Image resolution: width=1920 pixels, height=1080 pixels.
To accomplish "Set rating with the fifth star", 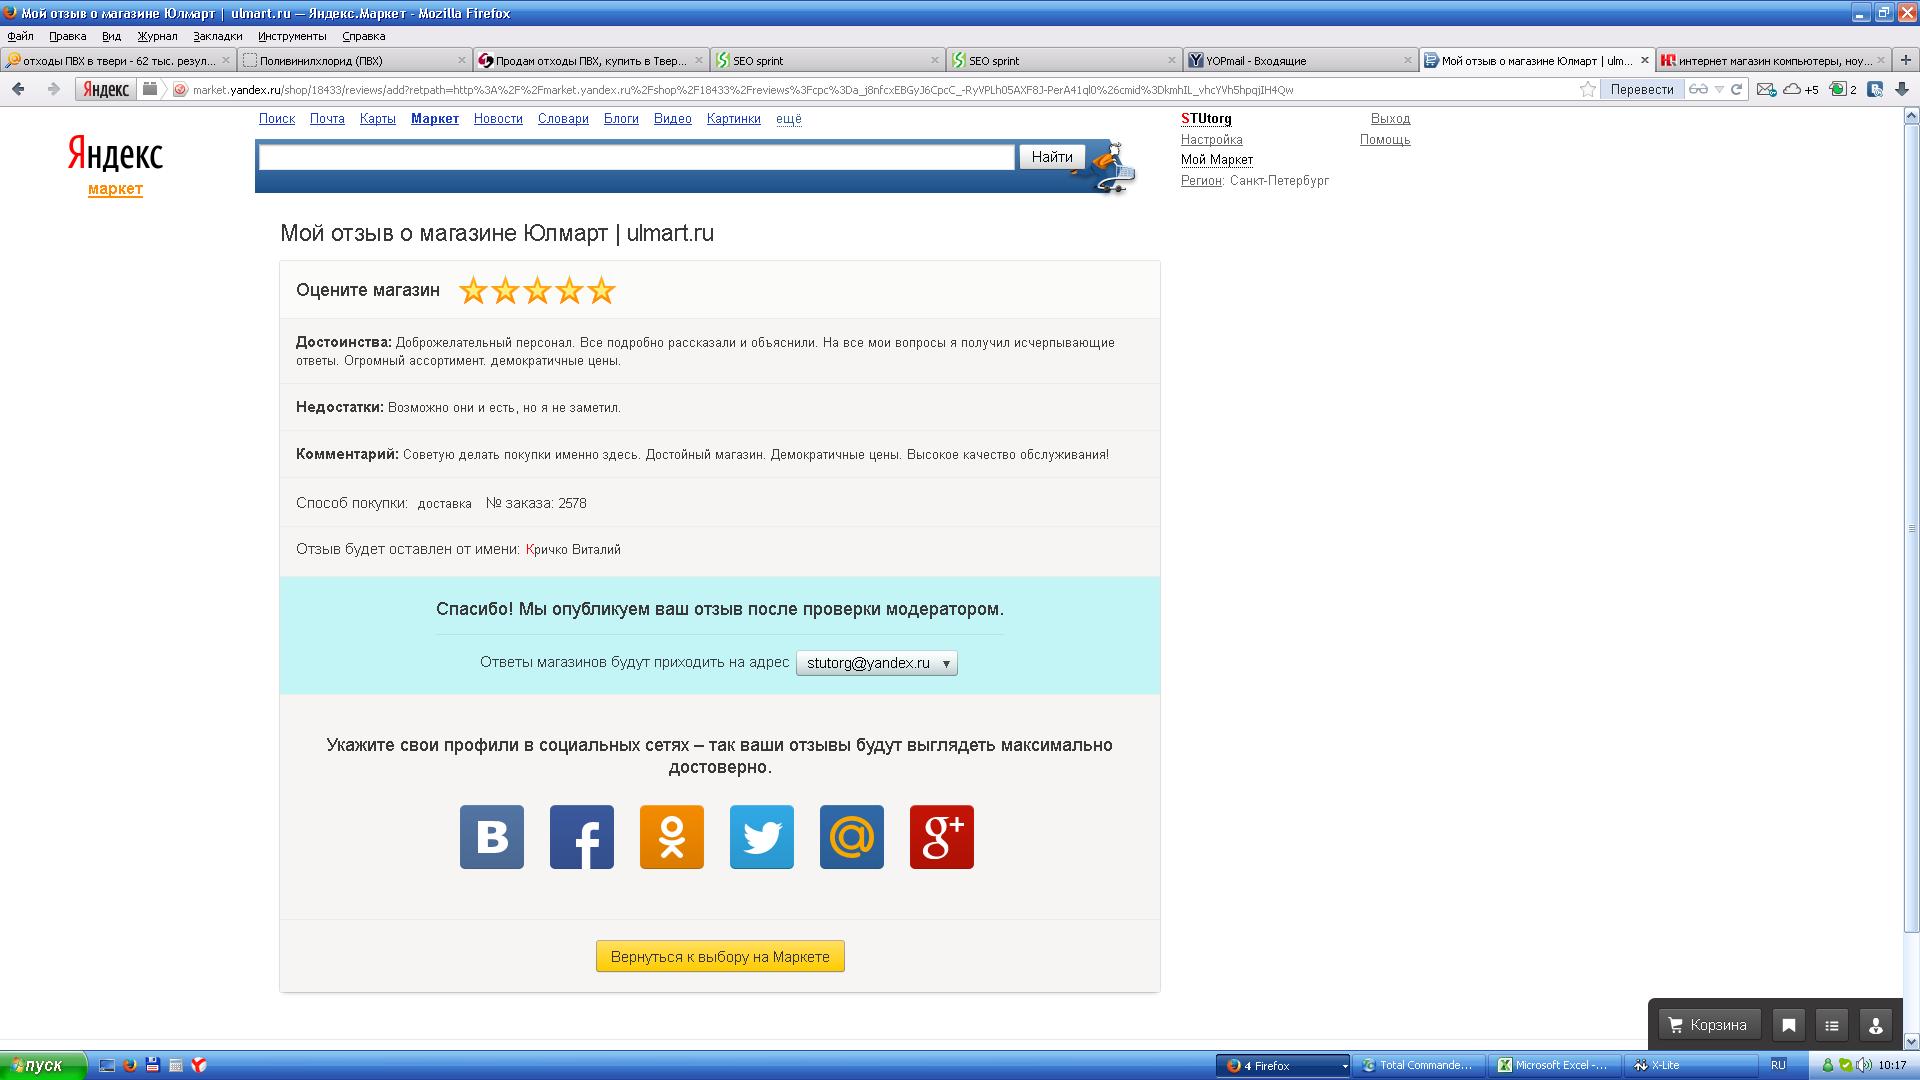I will (x=601, y=291).
